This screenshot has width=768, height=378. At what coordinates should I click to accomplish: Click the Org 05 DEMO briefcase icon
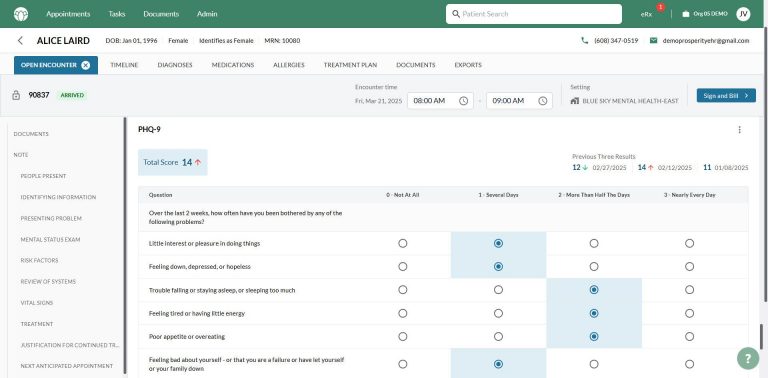686,14
